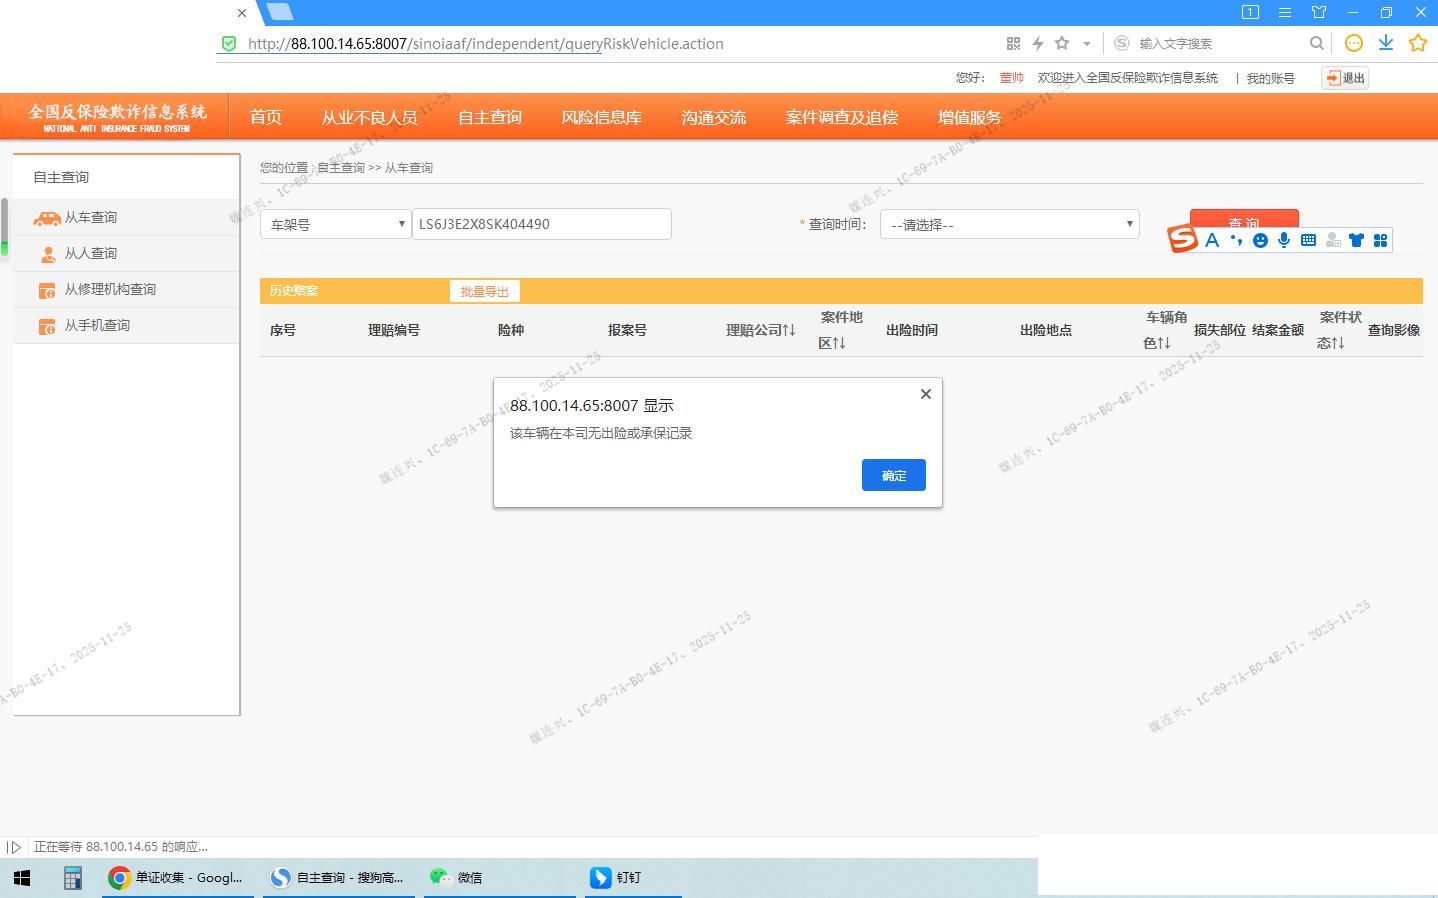Click the Sogou input microphone icon
The height and width of the screenshot is (898, 1438).
coord(1284,240)
